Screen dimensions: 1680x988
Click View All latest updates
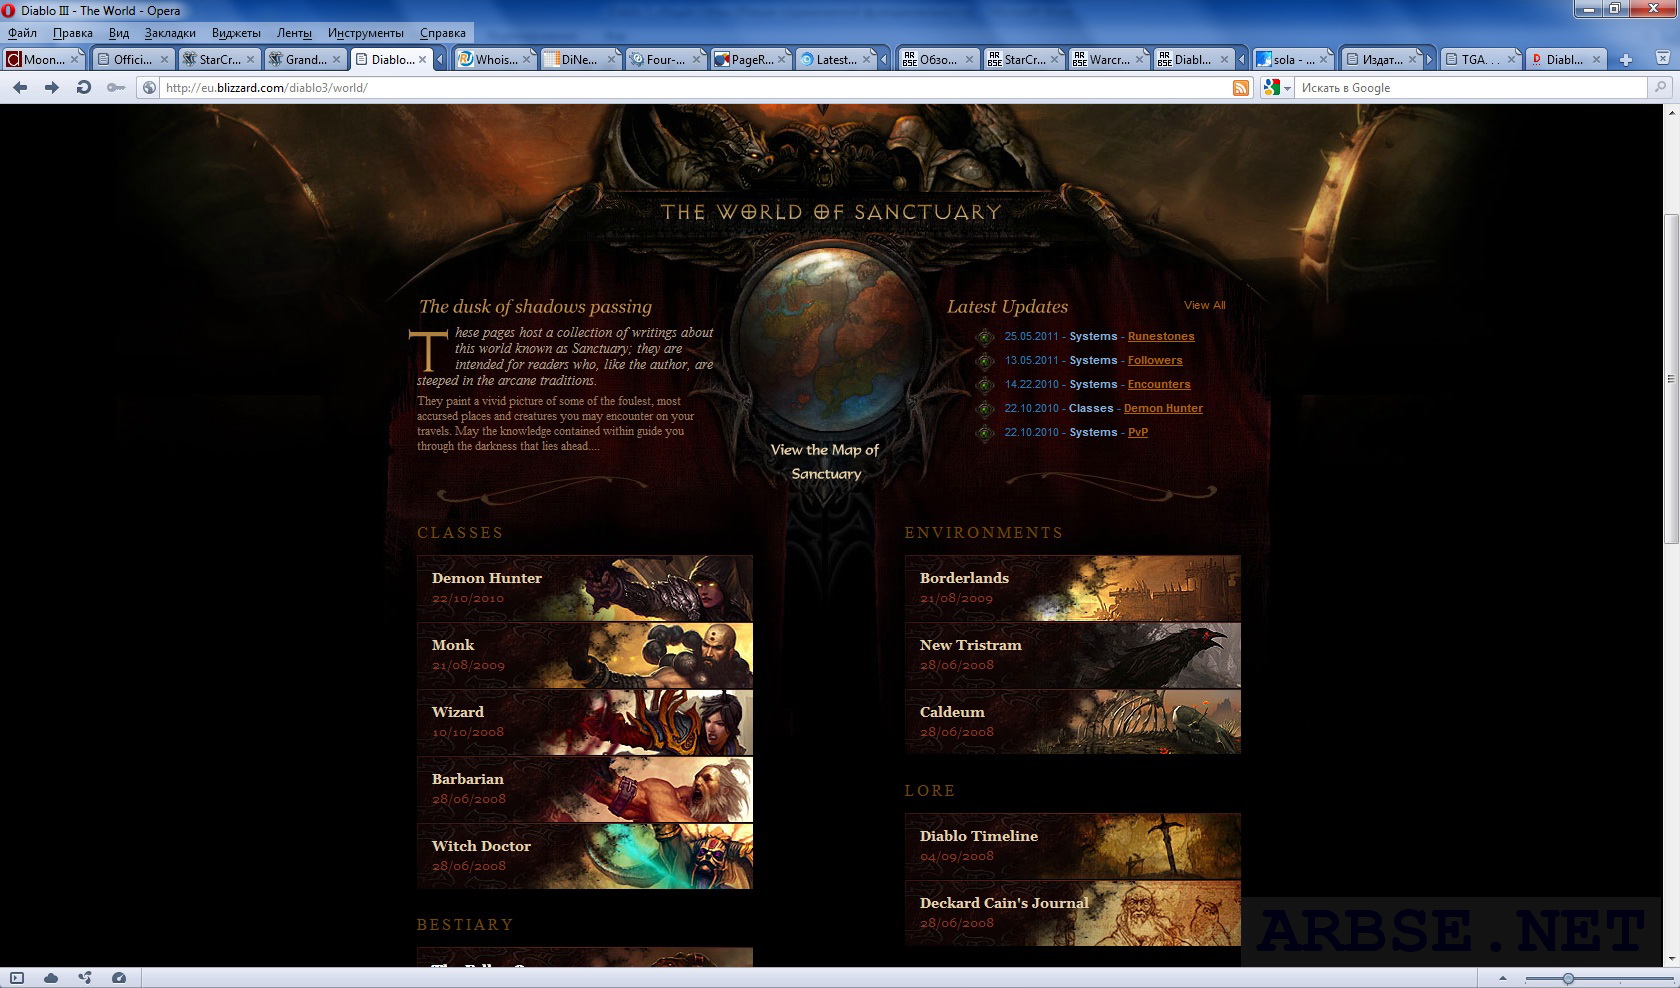click(x=1204, y=306)
